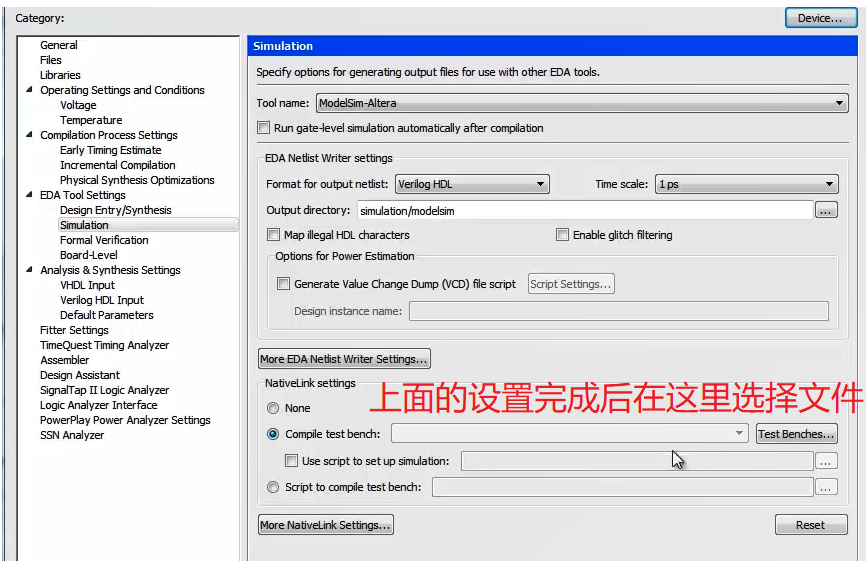Open the Time scale dropdown
866x561 pixels.
[x=747, y=184]
